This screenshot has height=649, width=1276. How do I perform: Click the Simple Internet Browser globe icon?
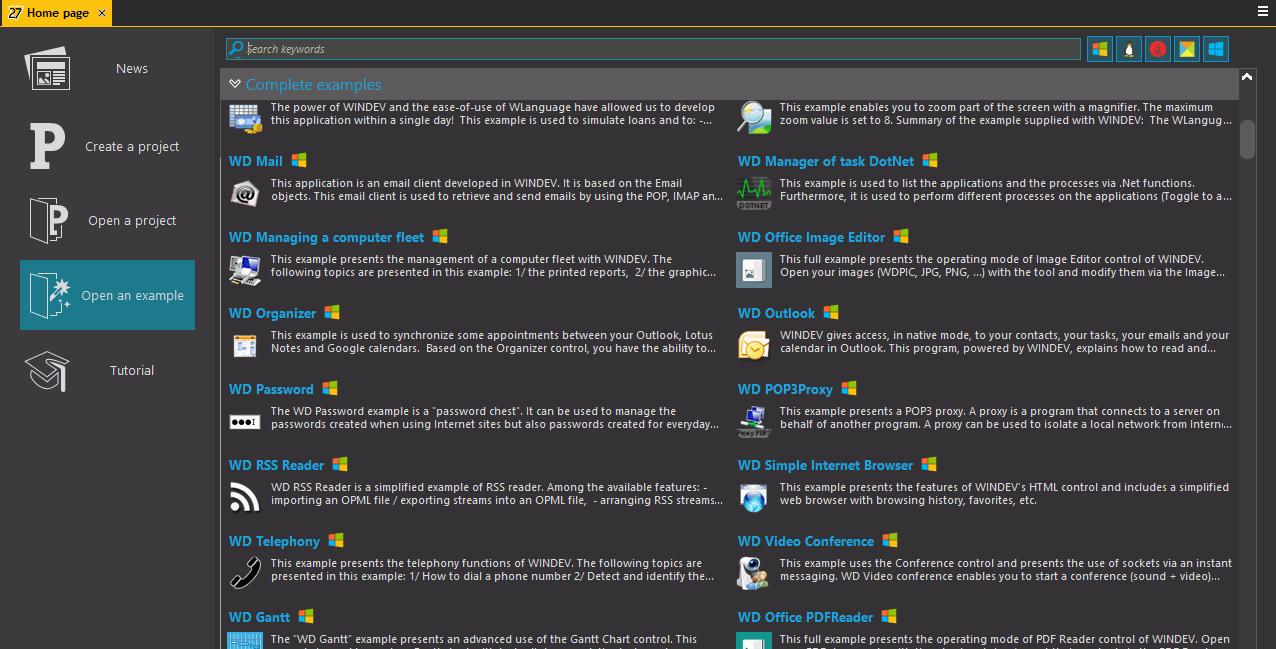[754, 497]
